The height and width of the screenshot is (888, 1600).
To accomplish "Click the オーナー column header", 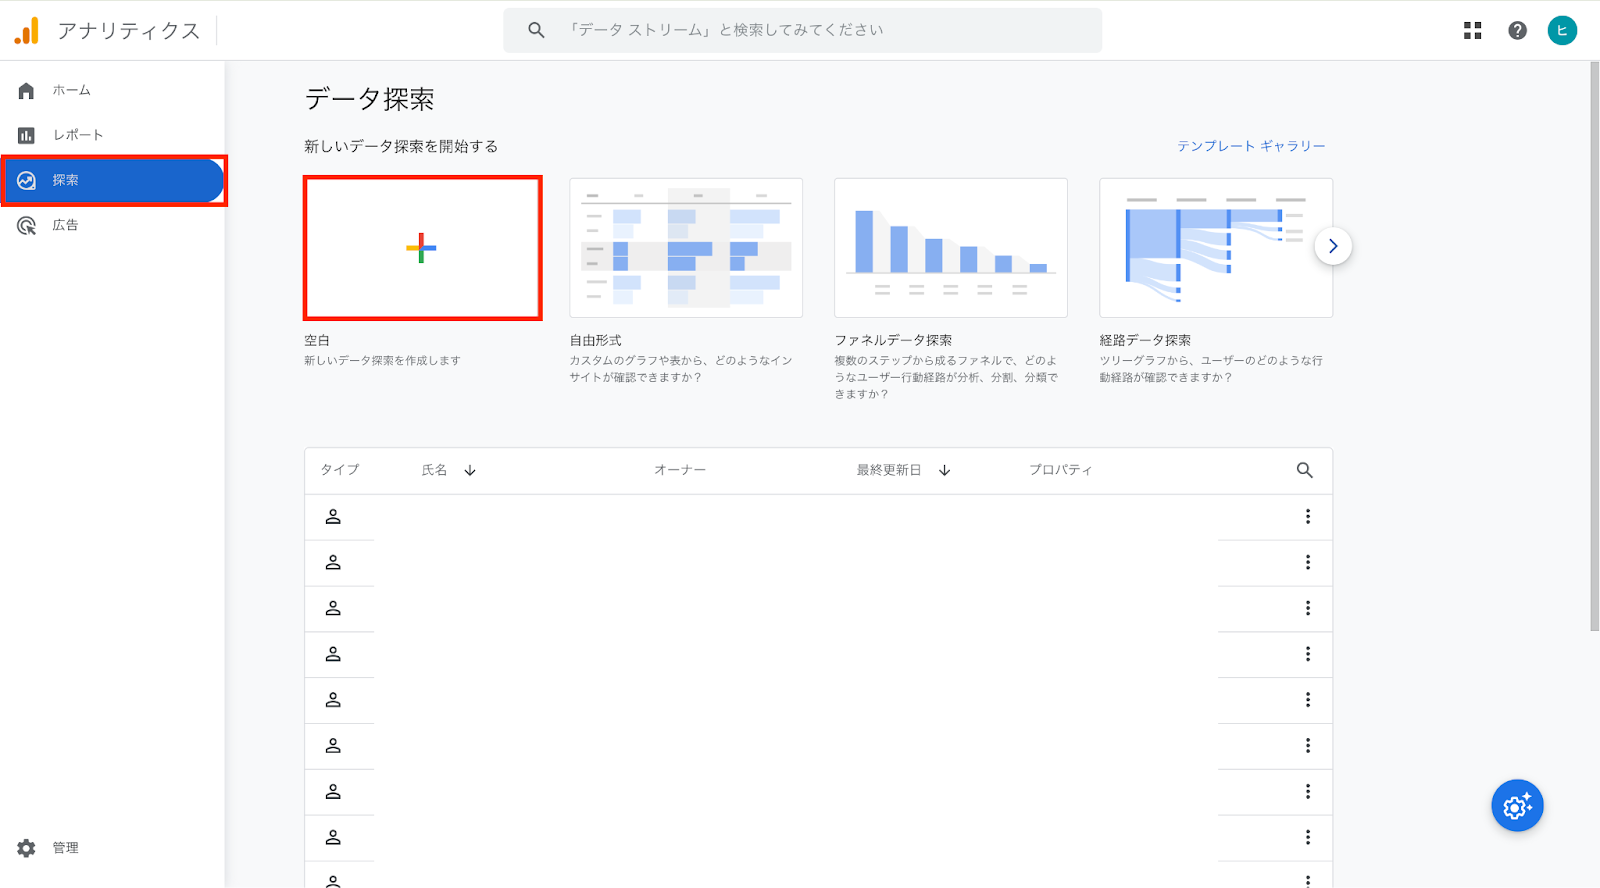I will point(680,470).
